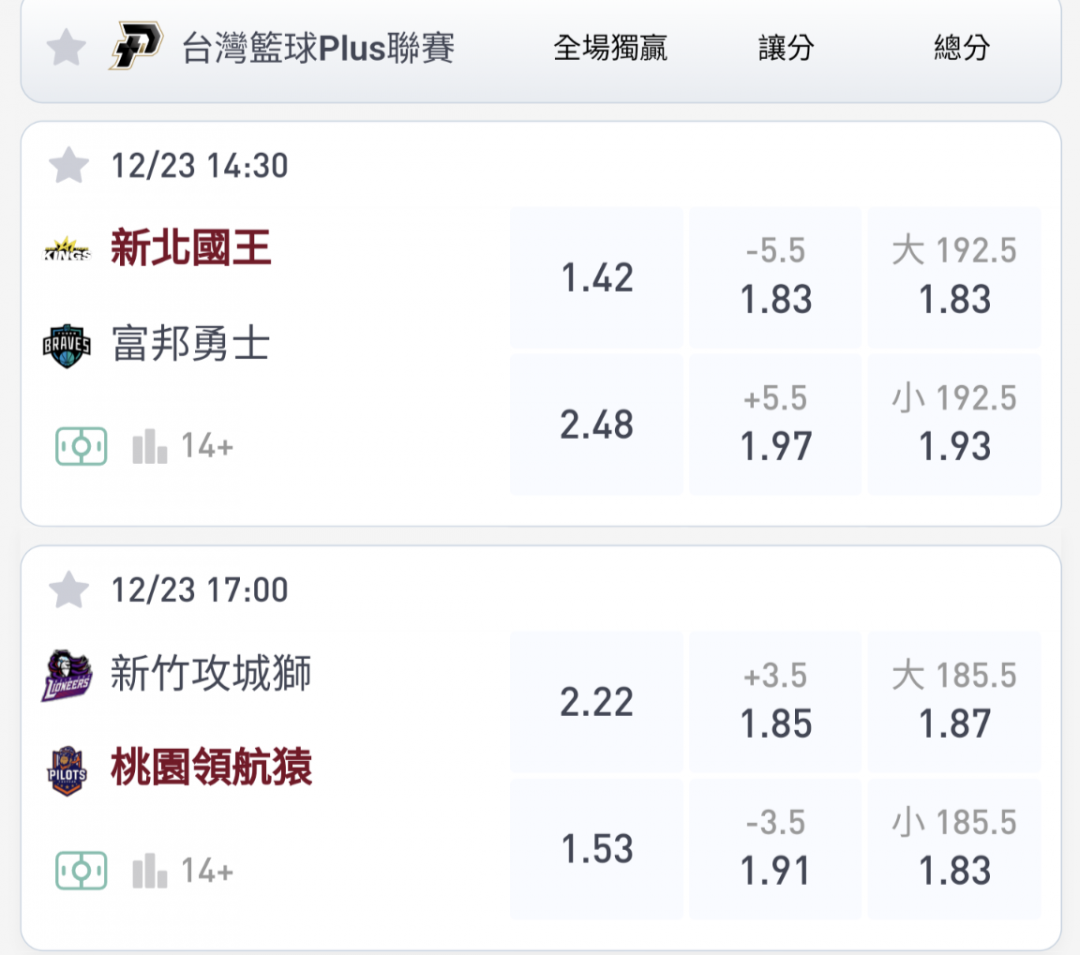Favorite the 台灣籃球Plus聯賽 league star
Screen dimensions: 1080x955
click(x=66, y=48)
